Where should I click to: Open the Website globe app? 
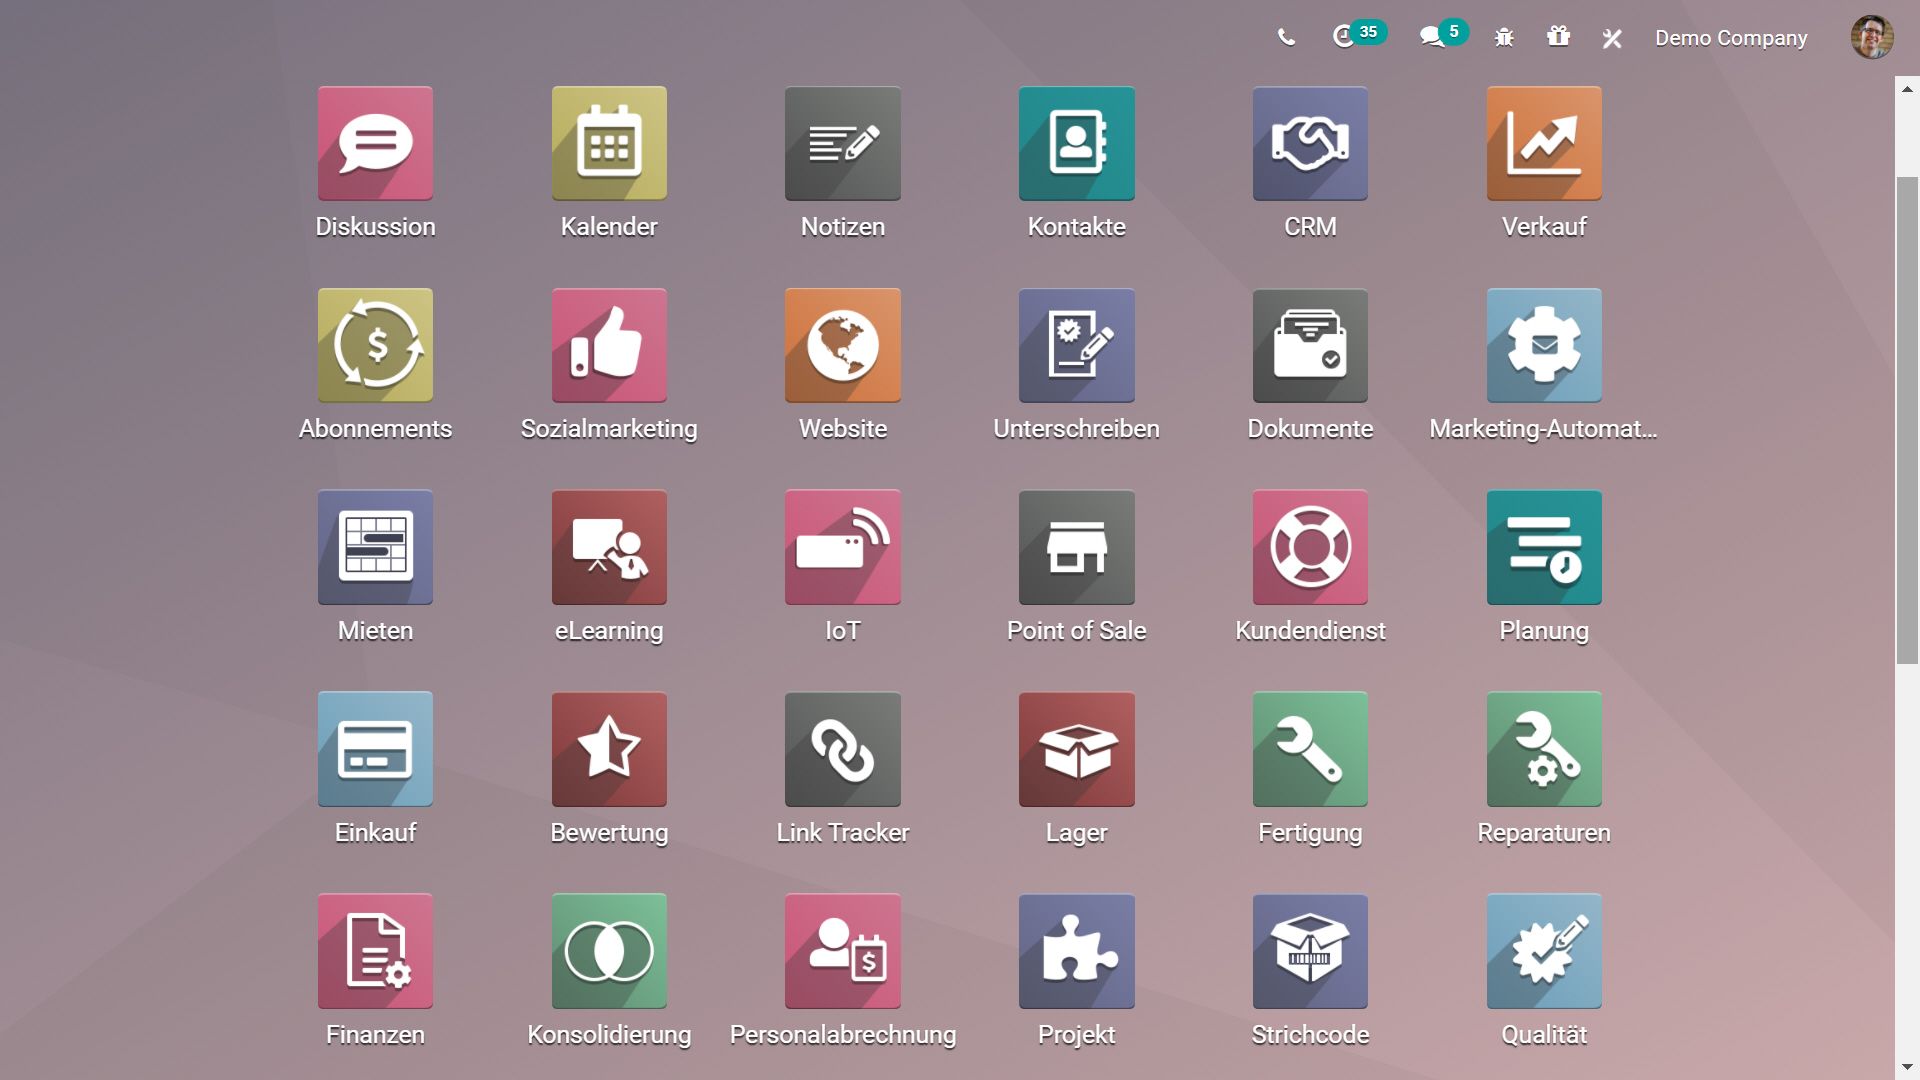click(x=842, y=345)
